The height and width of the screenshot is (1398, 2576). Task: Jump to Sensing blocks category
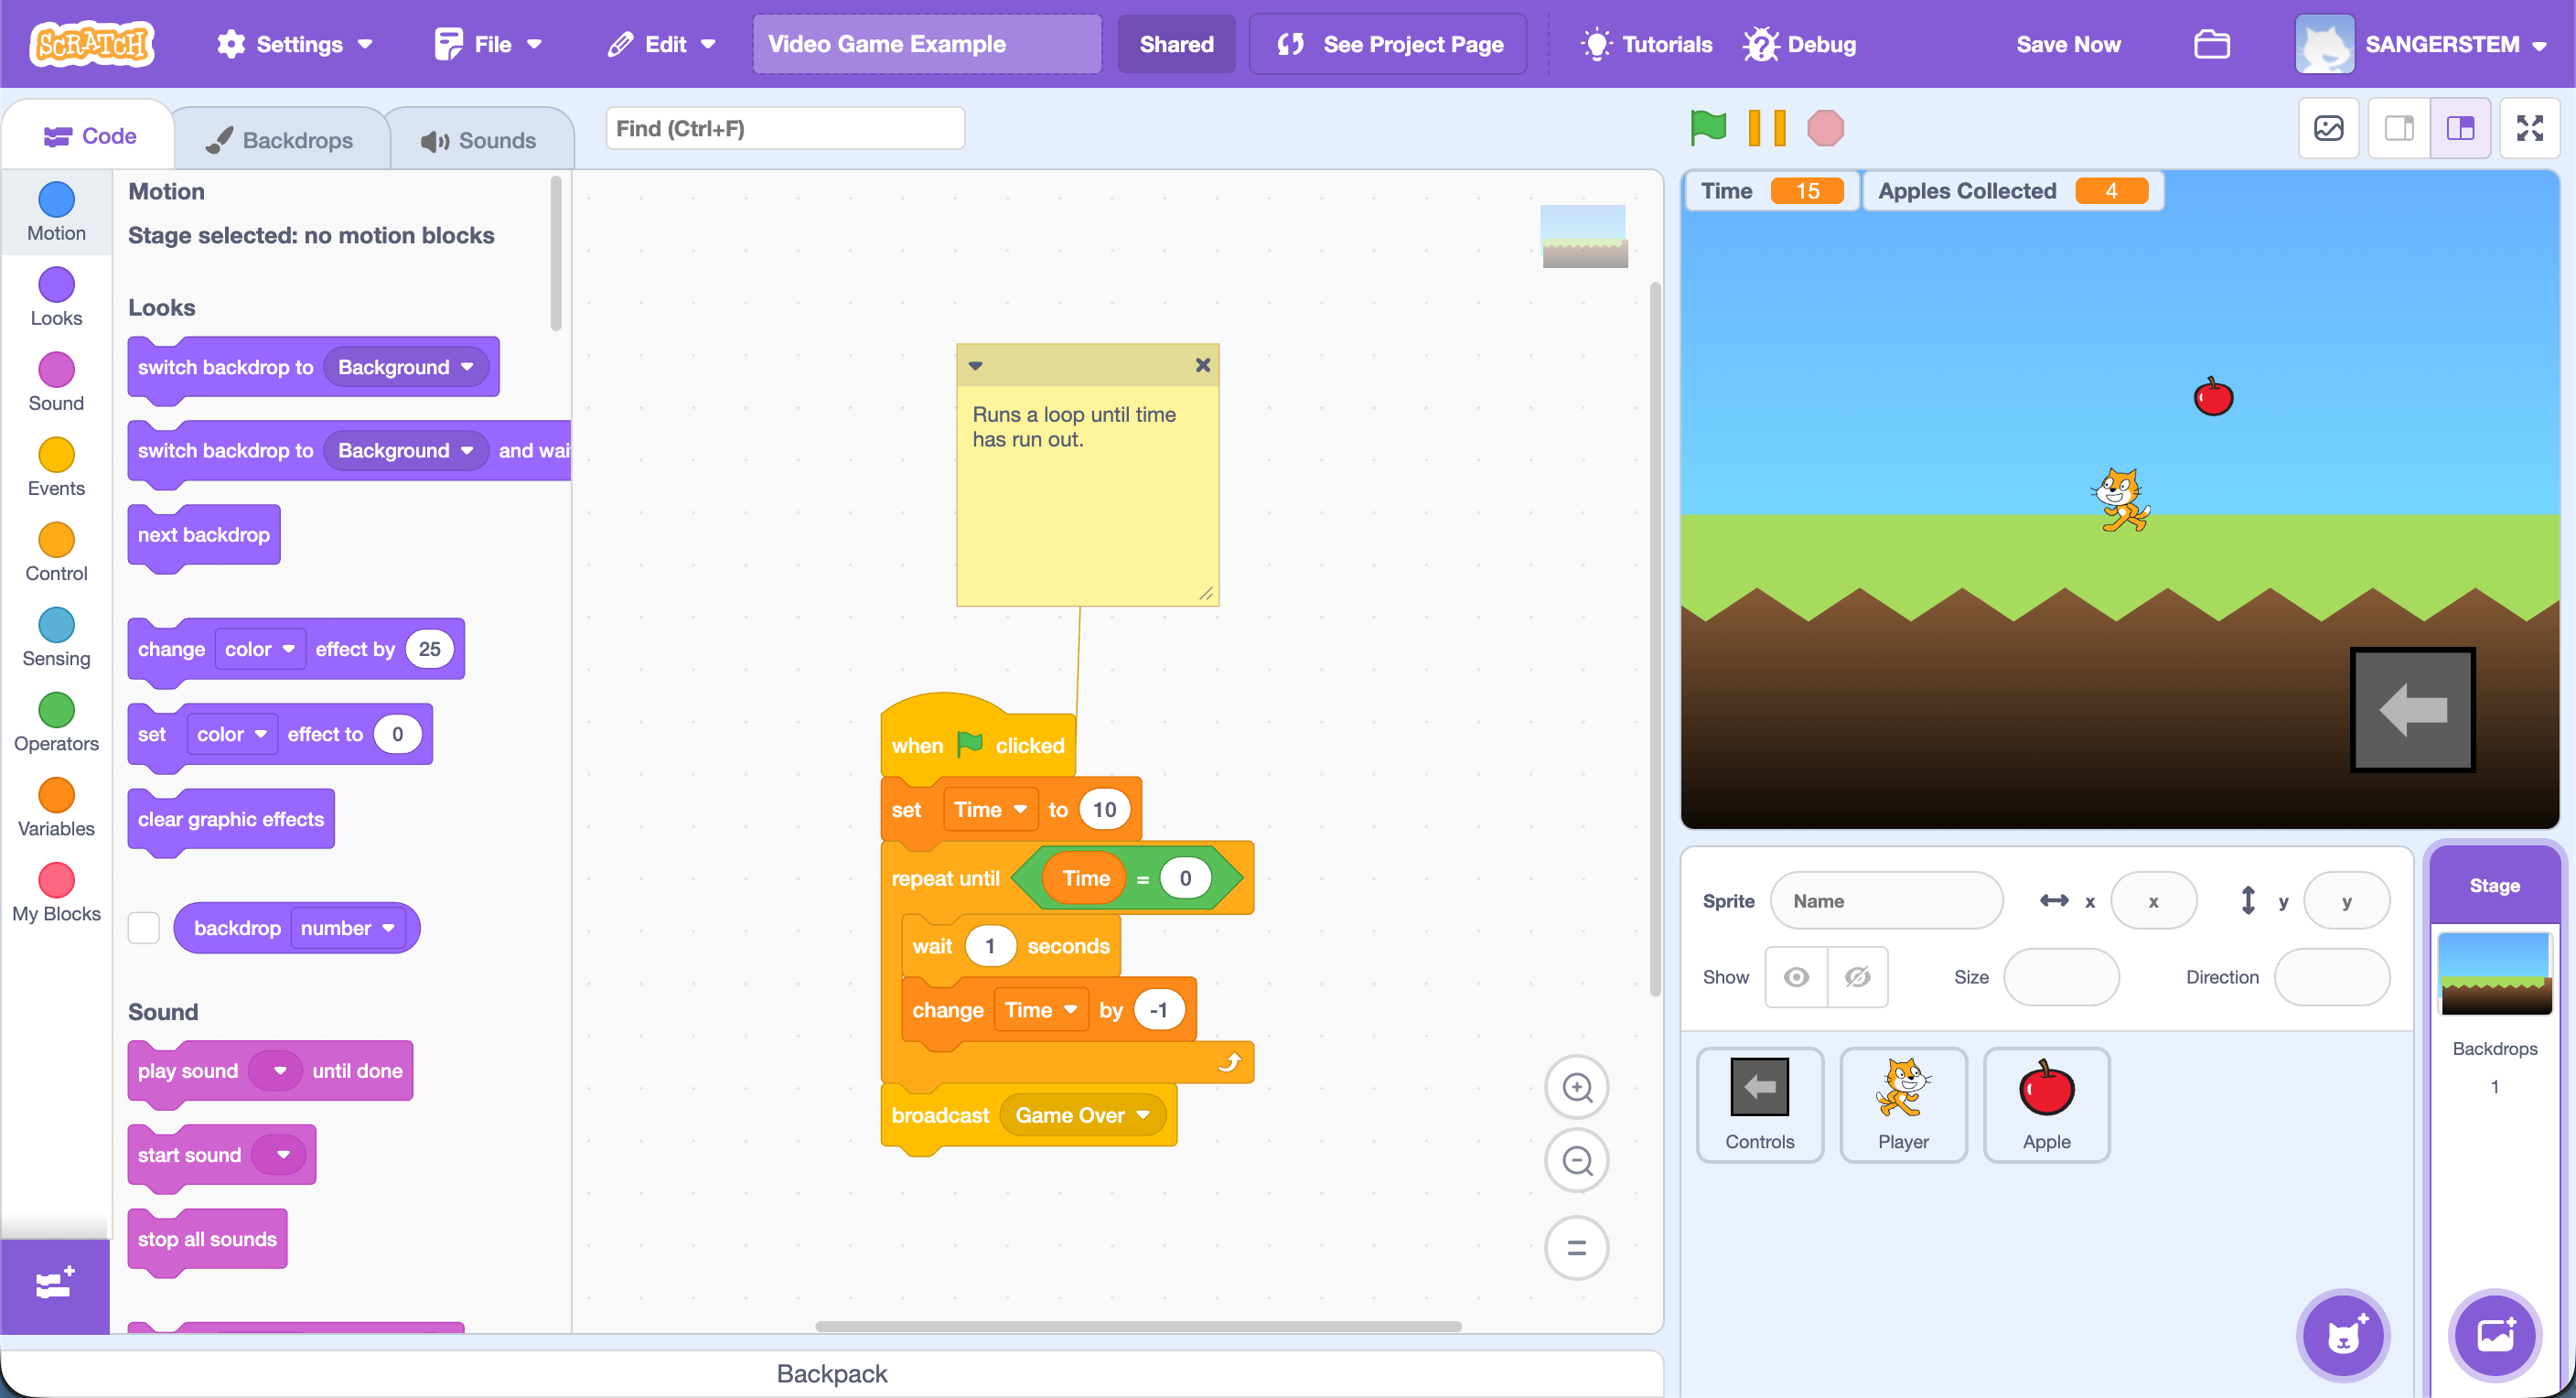point(56,638)
